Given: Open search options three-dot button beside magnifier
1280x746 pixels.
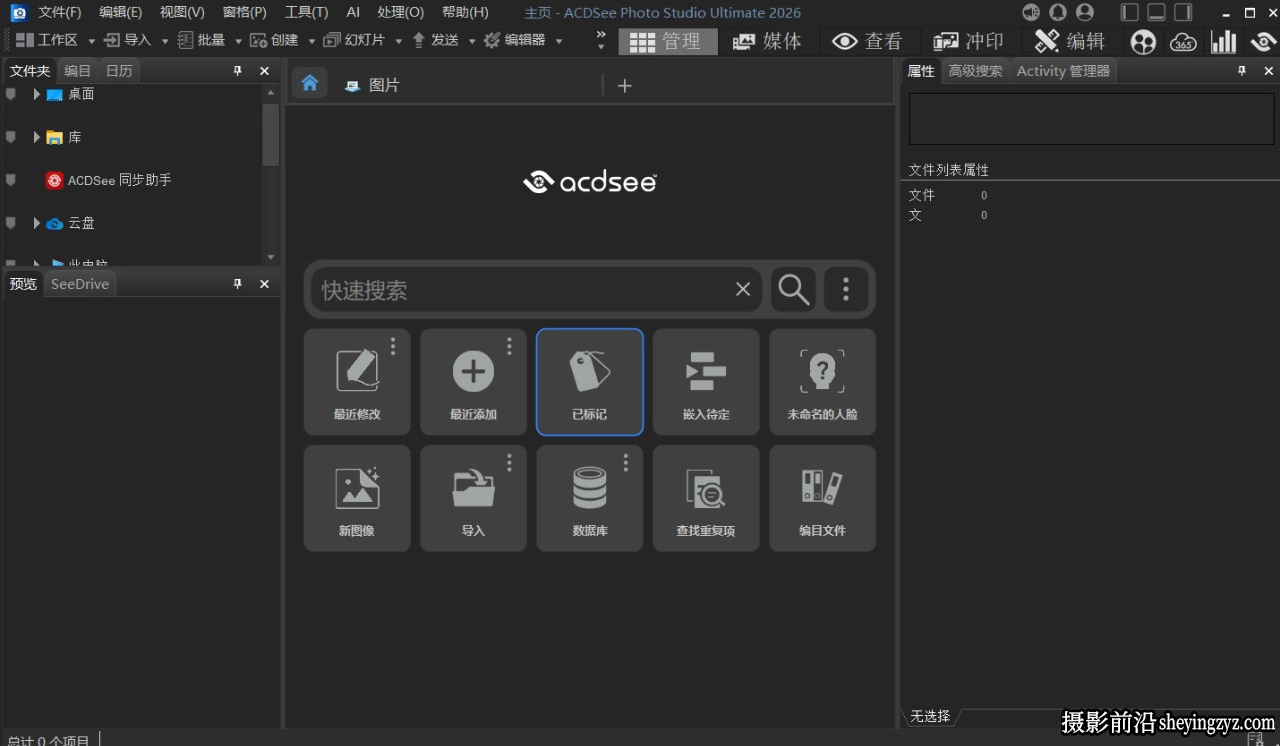Looking at the screenshot, I should [846, 290].
